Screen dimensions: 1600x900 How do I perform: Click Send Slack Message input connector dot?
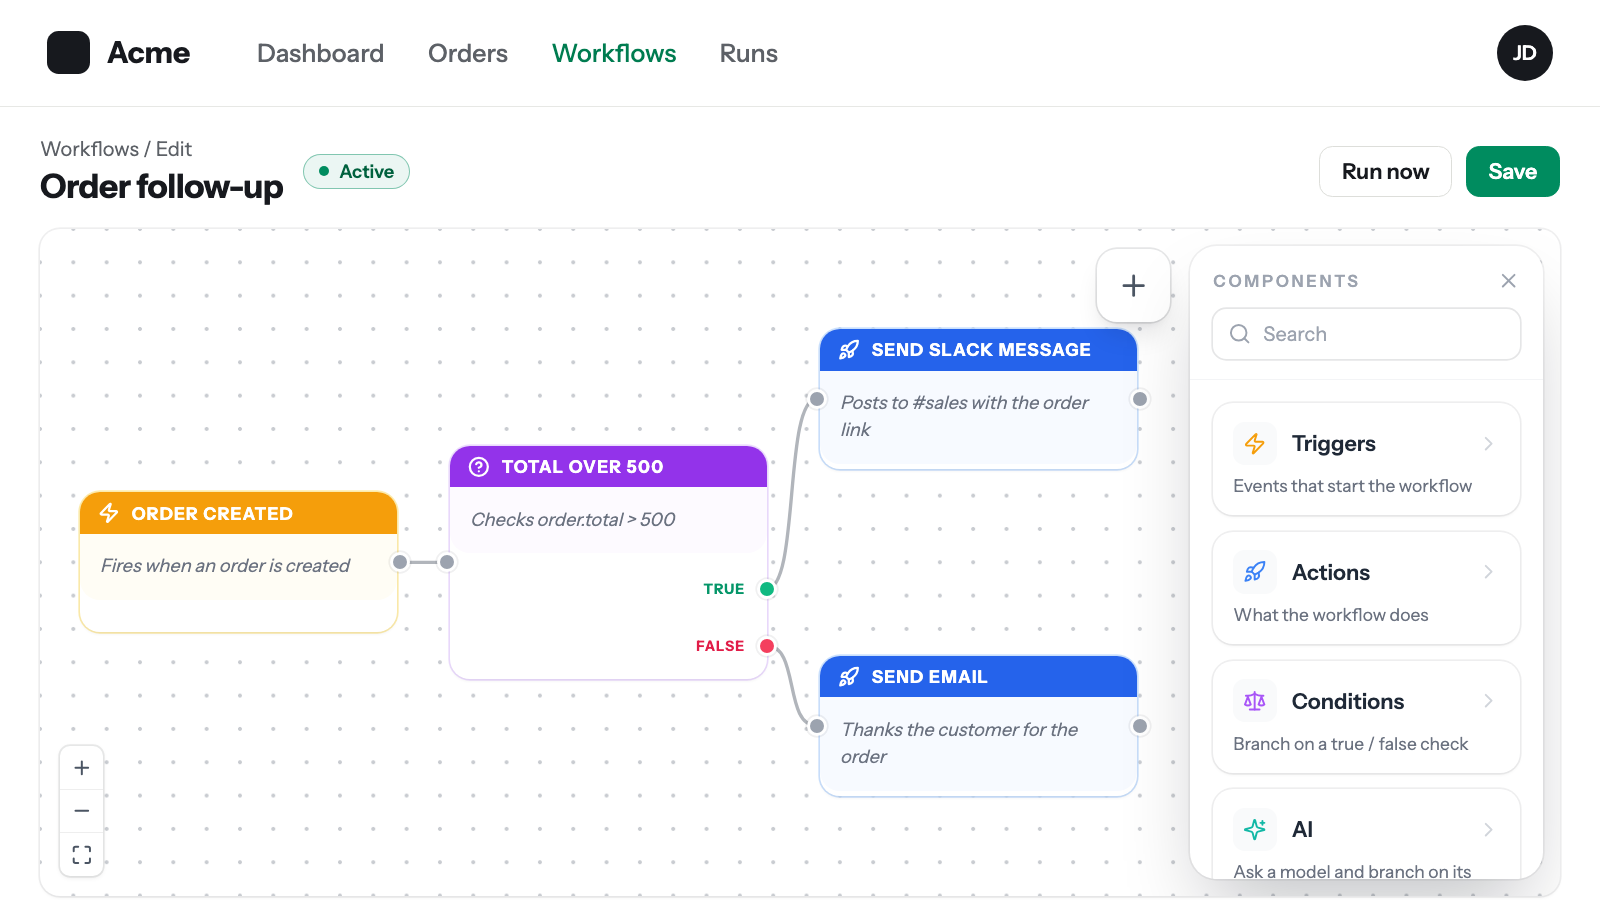click(817, 399)
